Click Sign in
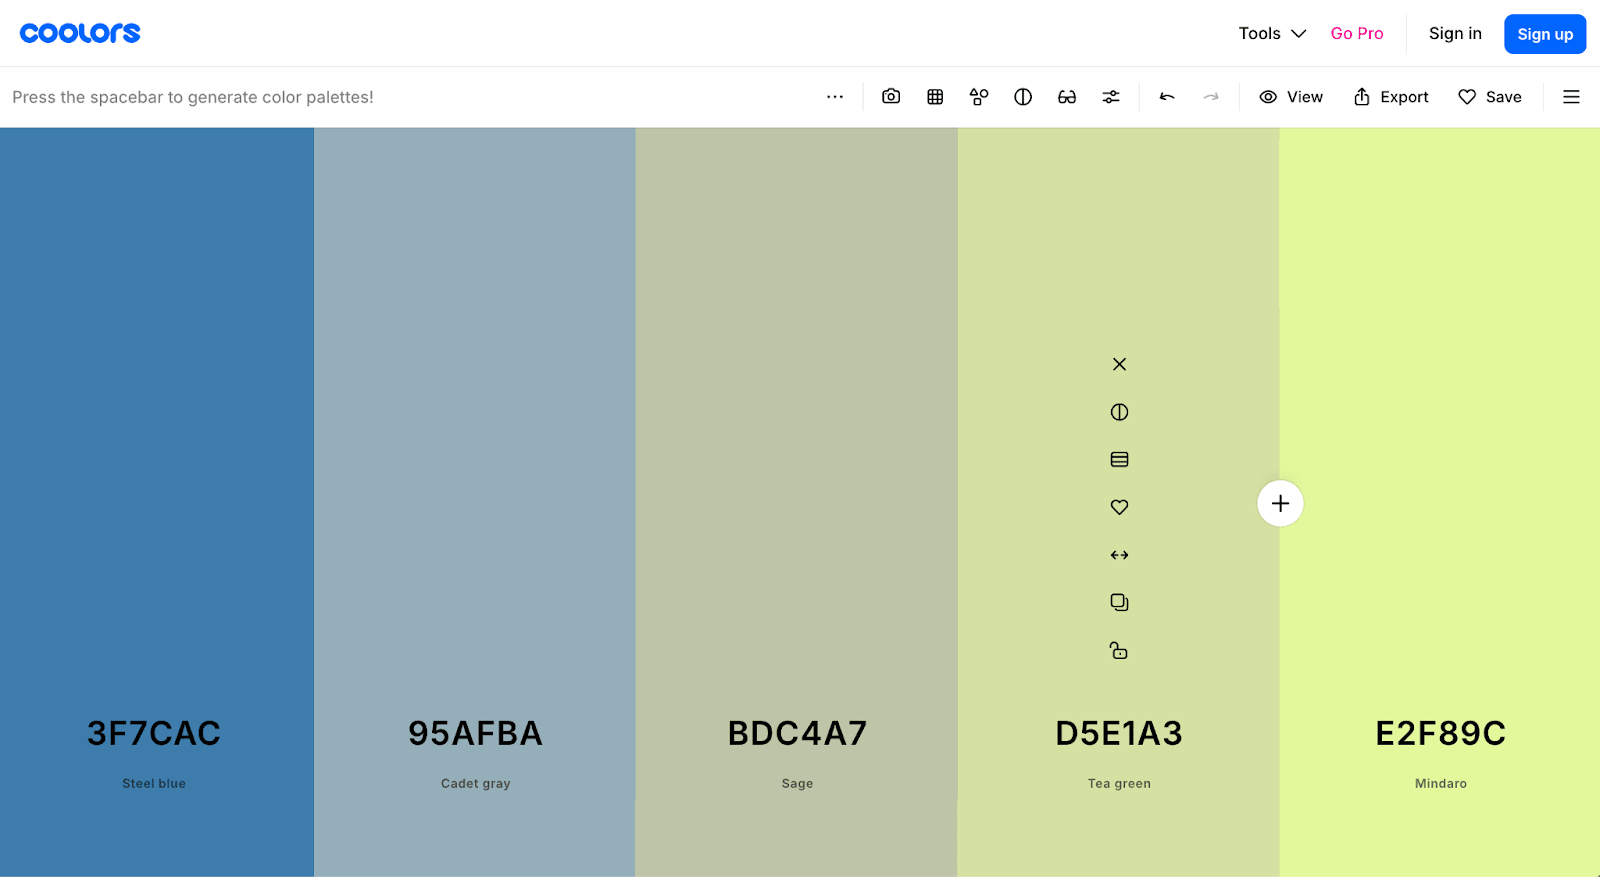Viewport: 1600px width, 877px height. (1455, 34)
